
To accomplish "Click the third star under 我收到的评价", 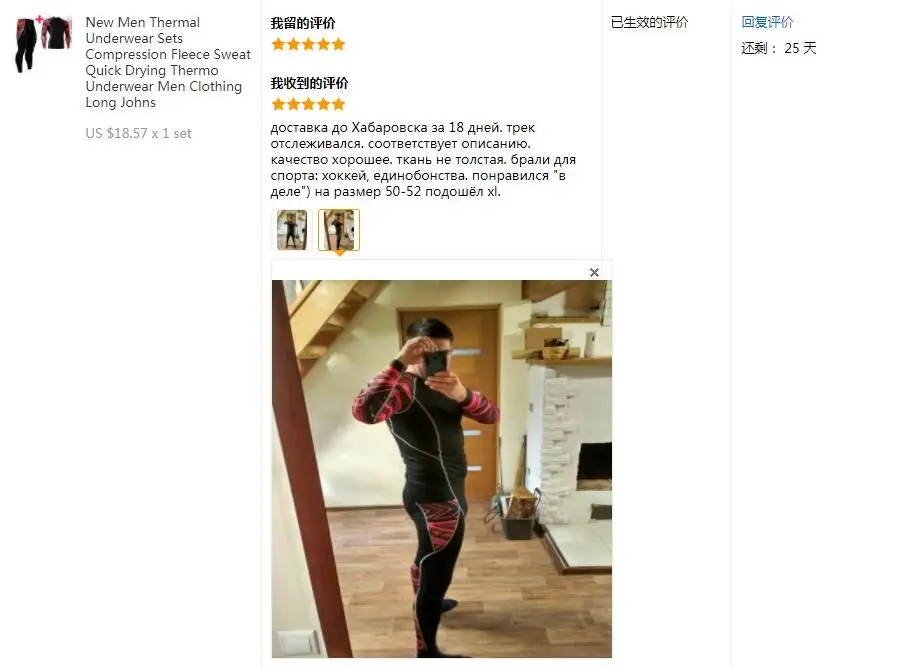I will click(308, 105).
